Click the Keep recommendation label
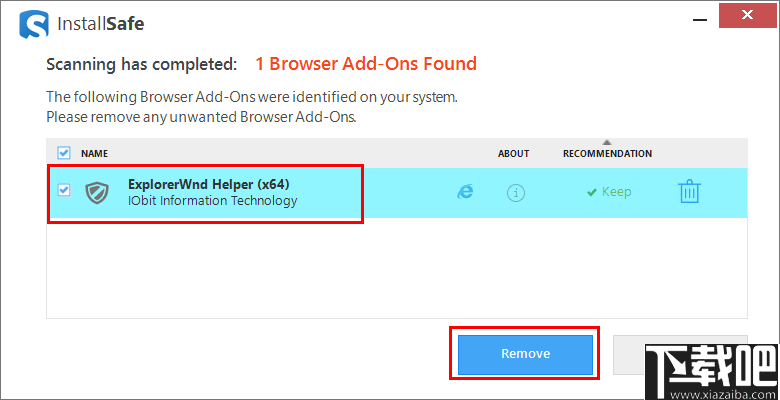780x400 pixels. (616, 192)
